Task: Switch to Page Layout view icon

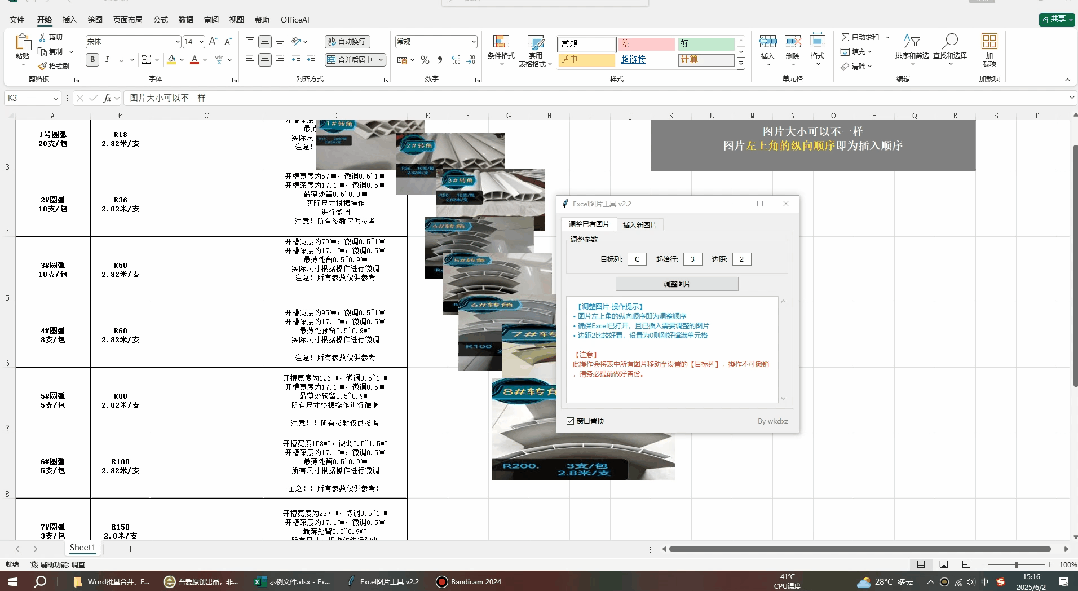Action: [943, 564]
